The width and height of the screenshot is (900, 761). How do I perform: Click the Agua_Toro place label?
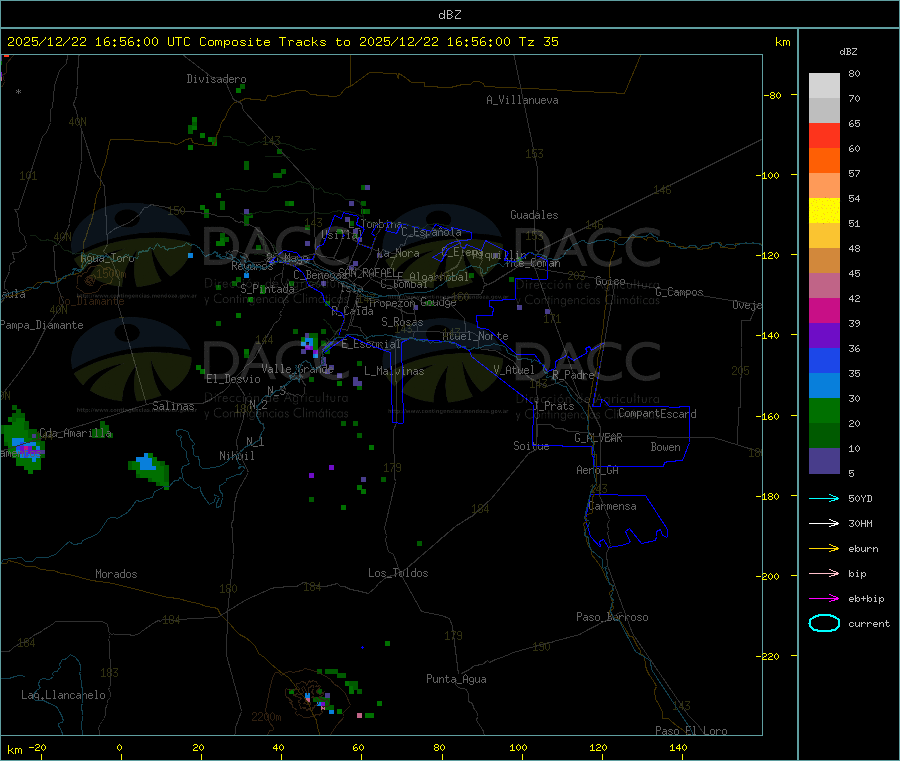click(x=107, y=259)
